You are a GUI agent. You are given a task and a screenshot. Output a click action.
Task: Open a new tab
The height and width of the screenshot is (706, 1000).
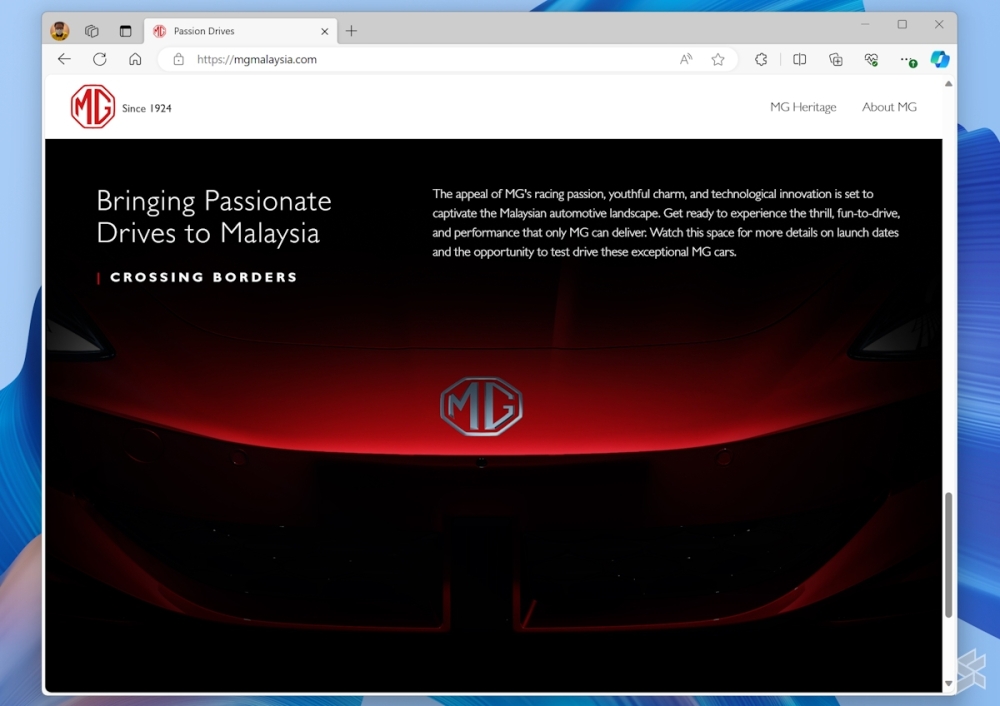point(351,31)
